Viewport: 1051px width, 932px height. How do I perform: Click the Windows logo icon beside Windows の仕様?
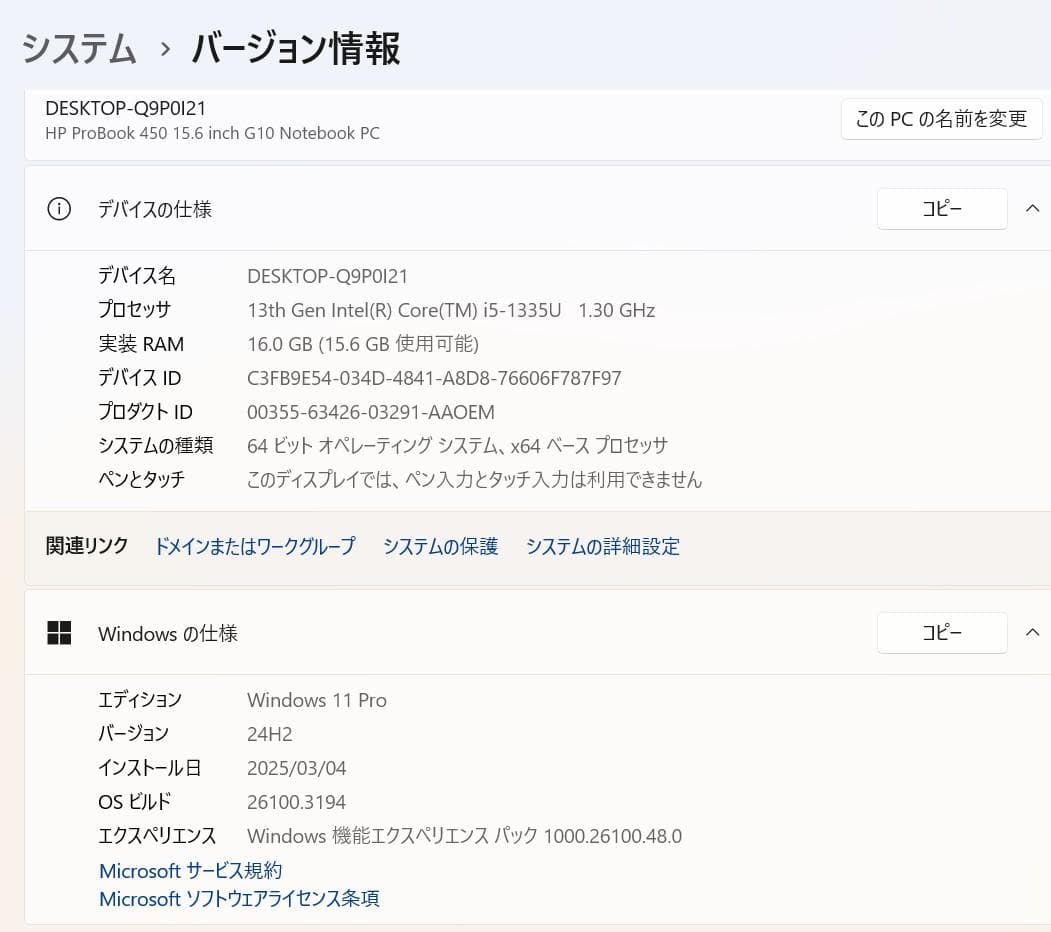tap(59, 633)
